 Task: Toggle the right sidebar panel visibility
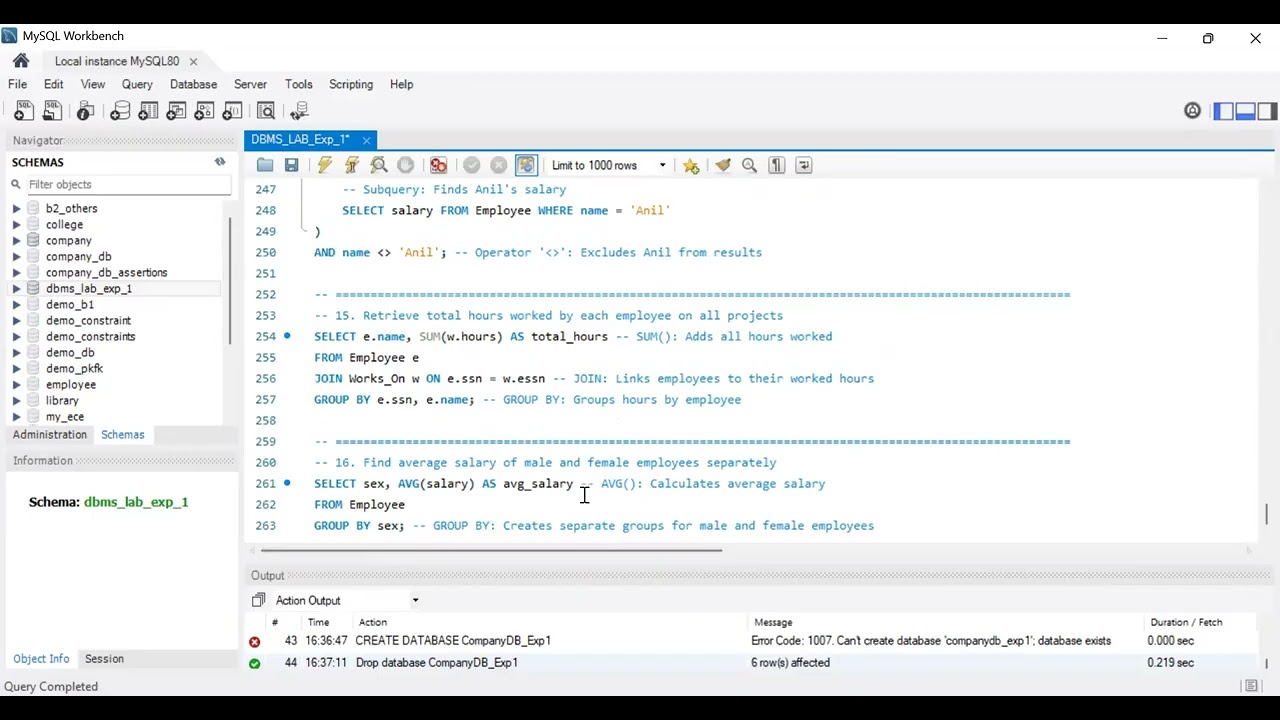coord(1268,111)
